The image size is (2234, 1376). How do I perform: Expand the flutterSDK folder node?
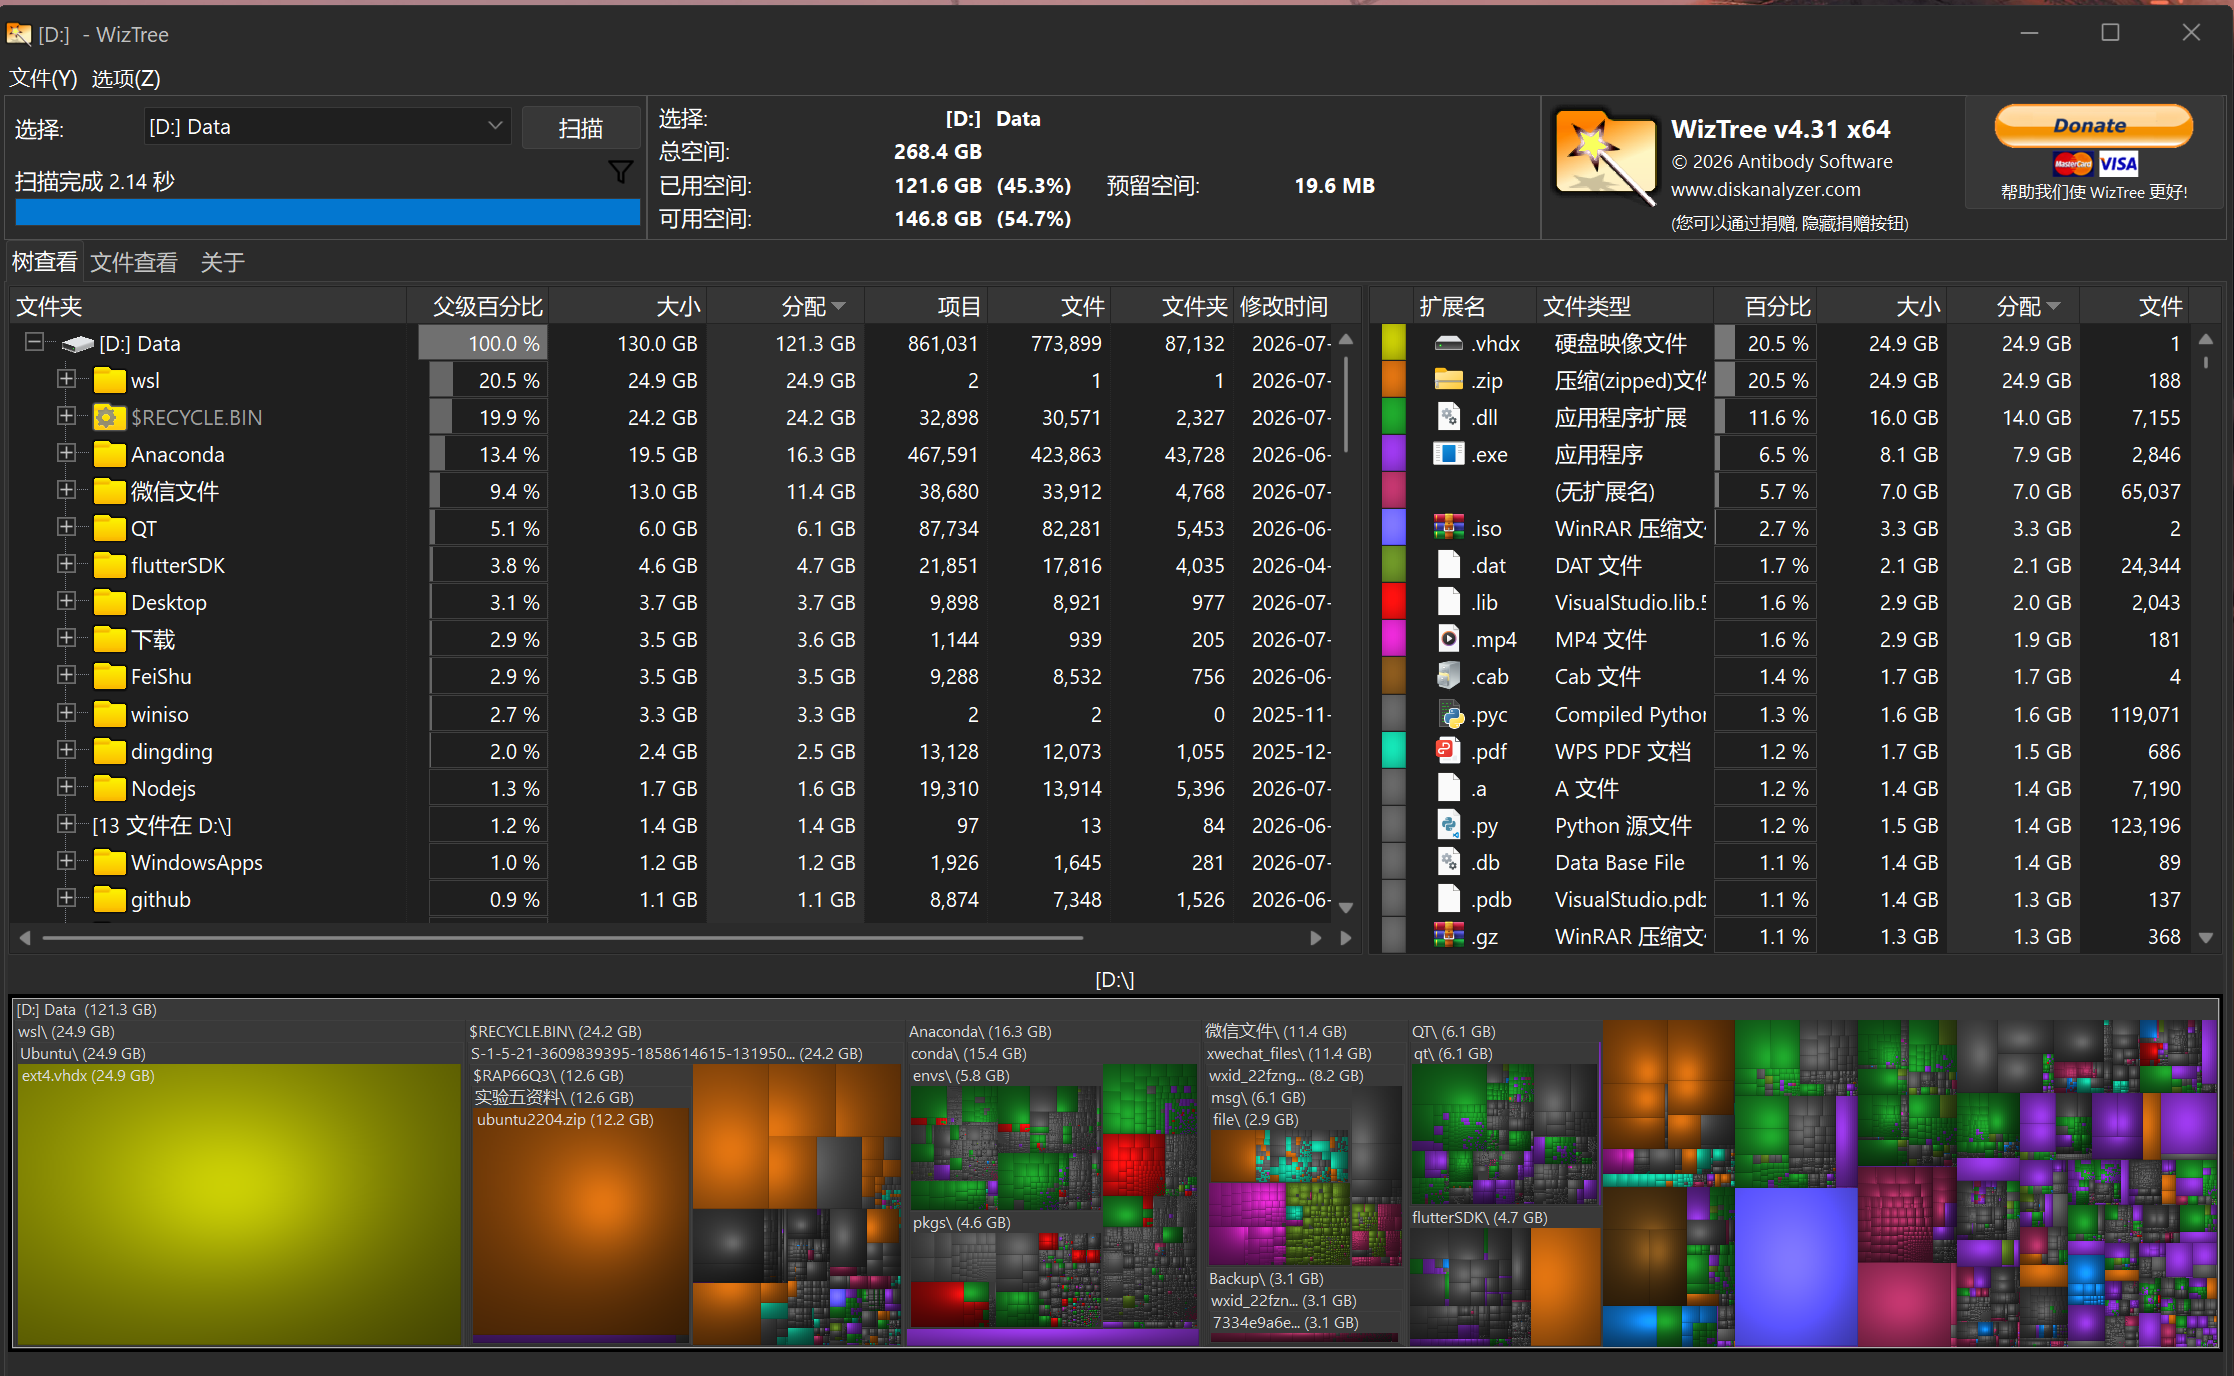click(x=66, y=564)
